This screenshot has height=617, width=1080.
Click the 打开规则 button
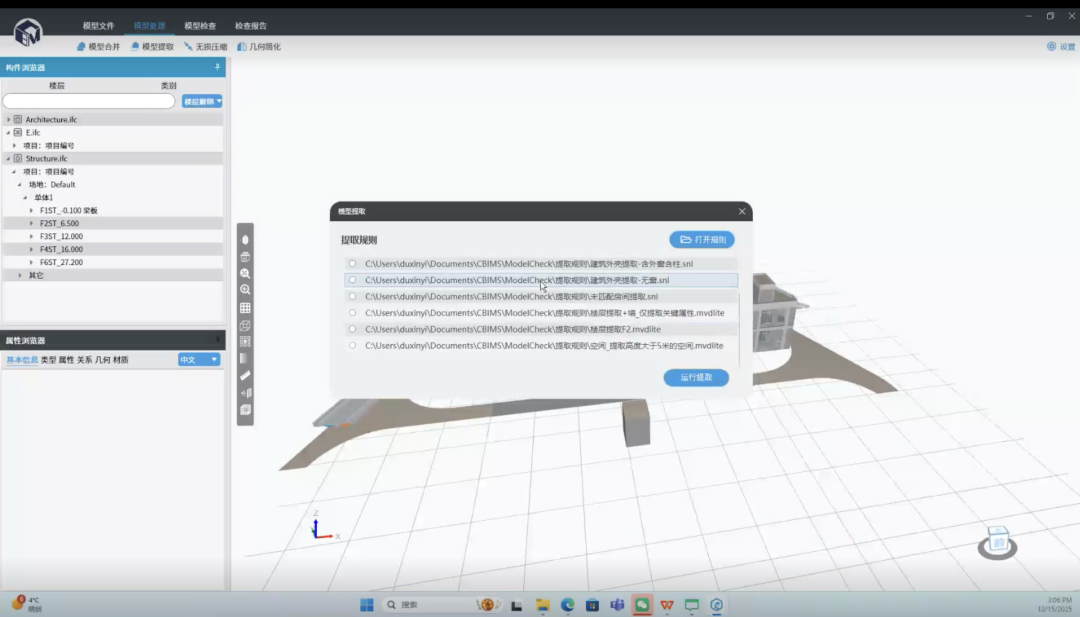click(x=702, y=240)
